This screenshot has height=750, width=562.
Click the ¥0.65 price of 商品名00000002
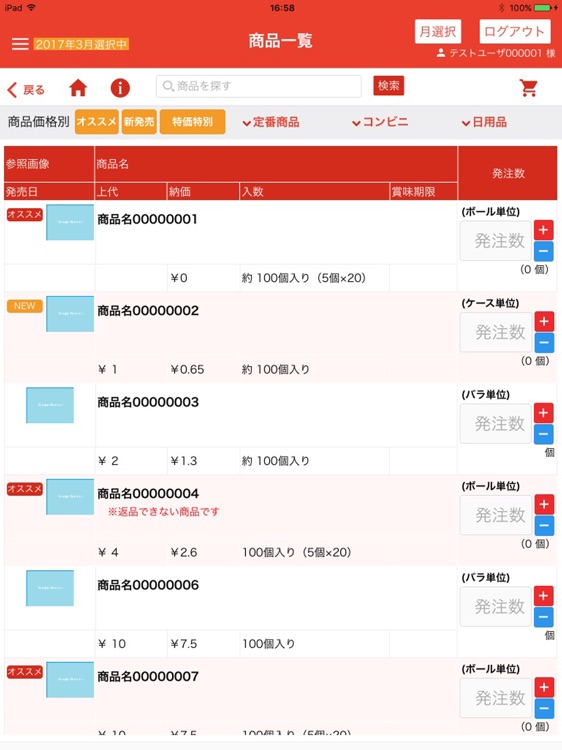(x=187, y=369)
